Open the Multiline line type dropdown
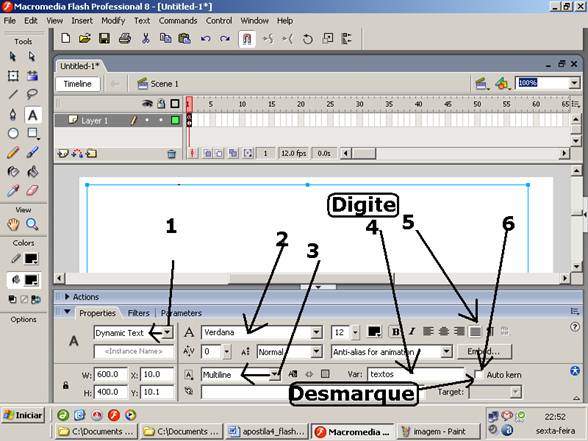 (275, 374)
